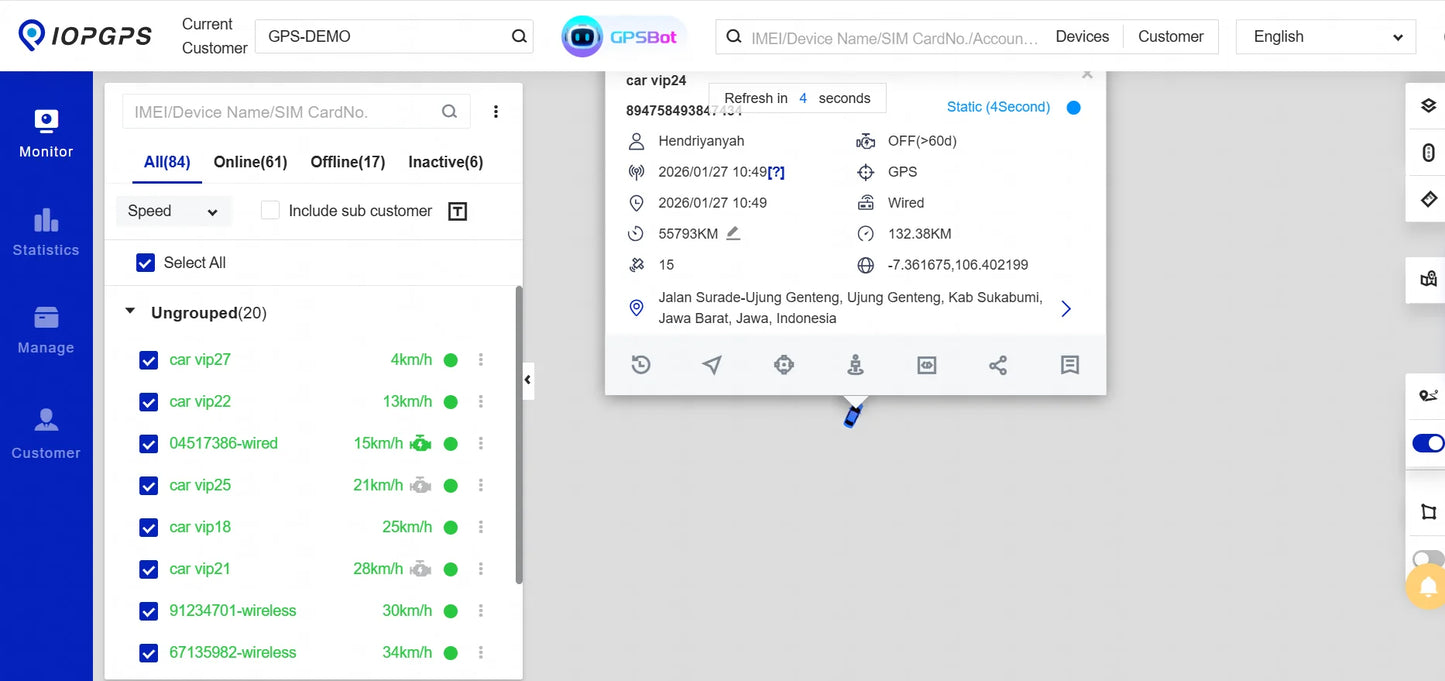
Task: Click the blue status dot beside Static
Action: pos(1074,107)
